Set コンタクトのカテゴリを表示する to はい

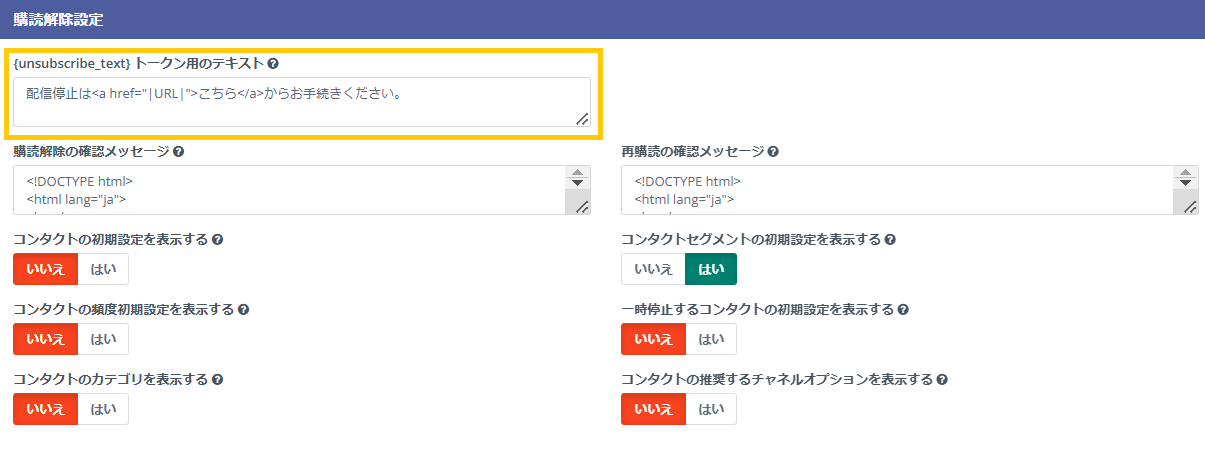pyautogui.click(x=103, y=409)
